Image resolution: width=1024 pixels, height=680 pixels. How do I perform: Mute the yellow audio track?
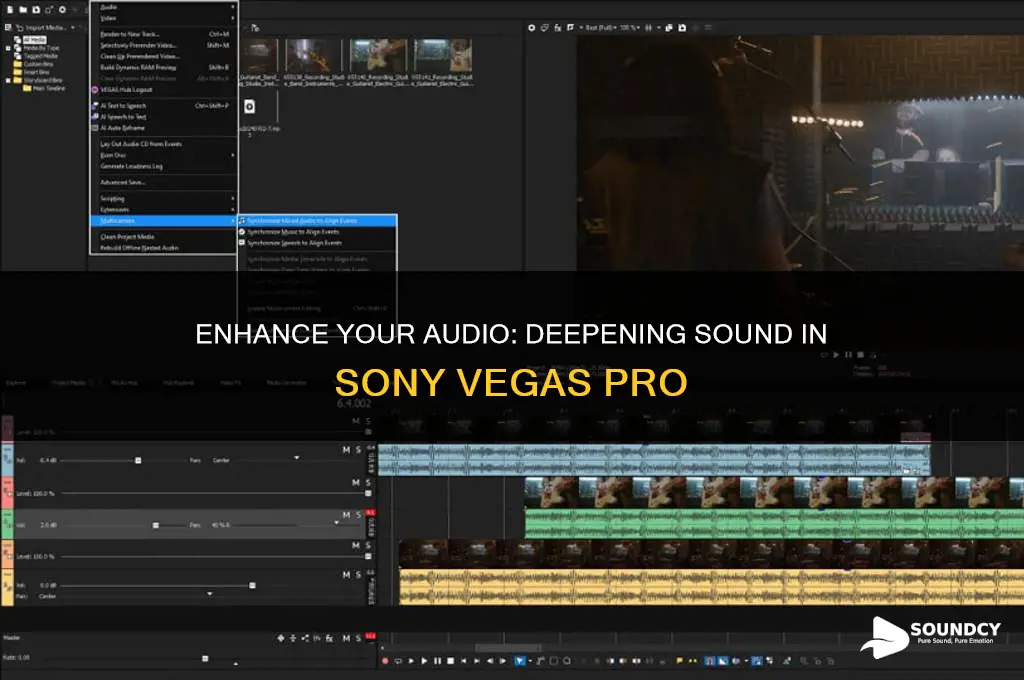tap(346, 575)
